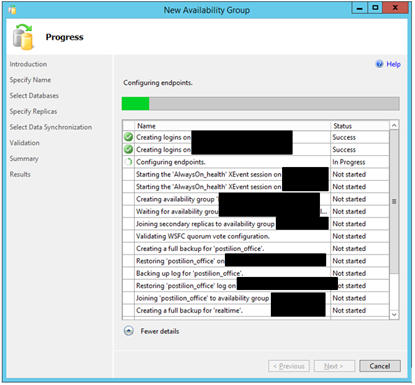Open the Summary step
Screen dimensions: 415x385
pos(24,159)
